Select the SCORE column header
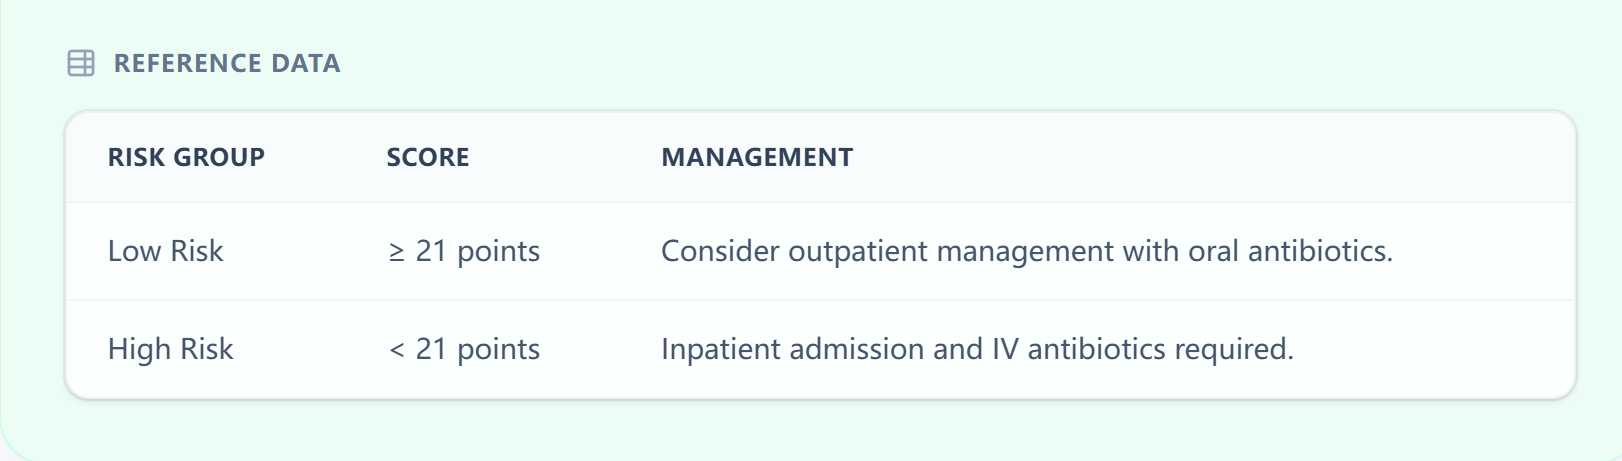 (x=428, y=157)
